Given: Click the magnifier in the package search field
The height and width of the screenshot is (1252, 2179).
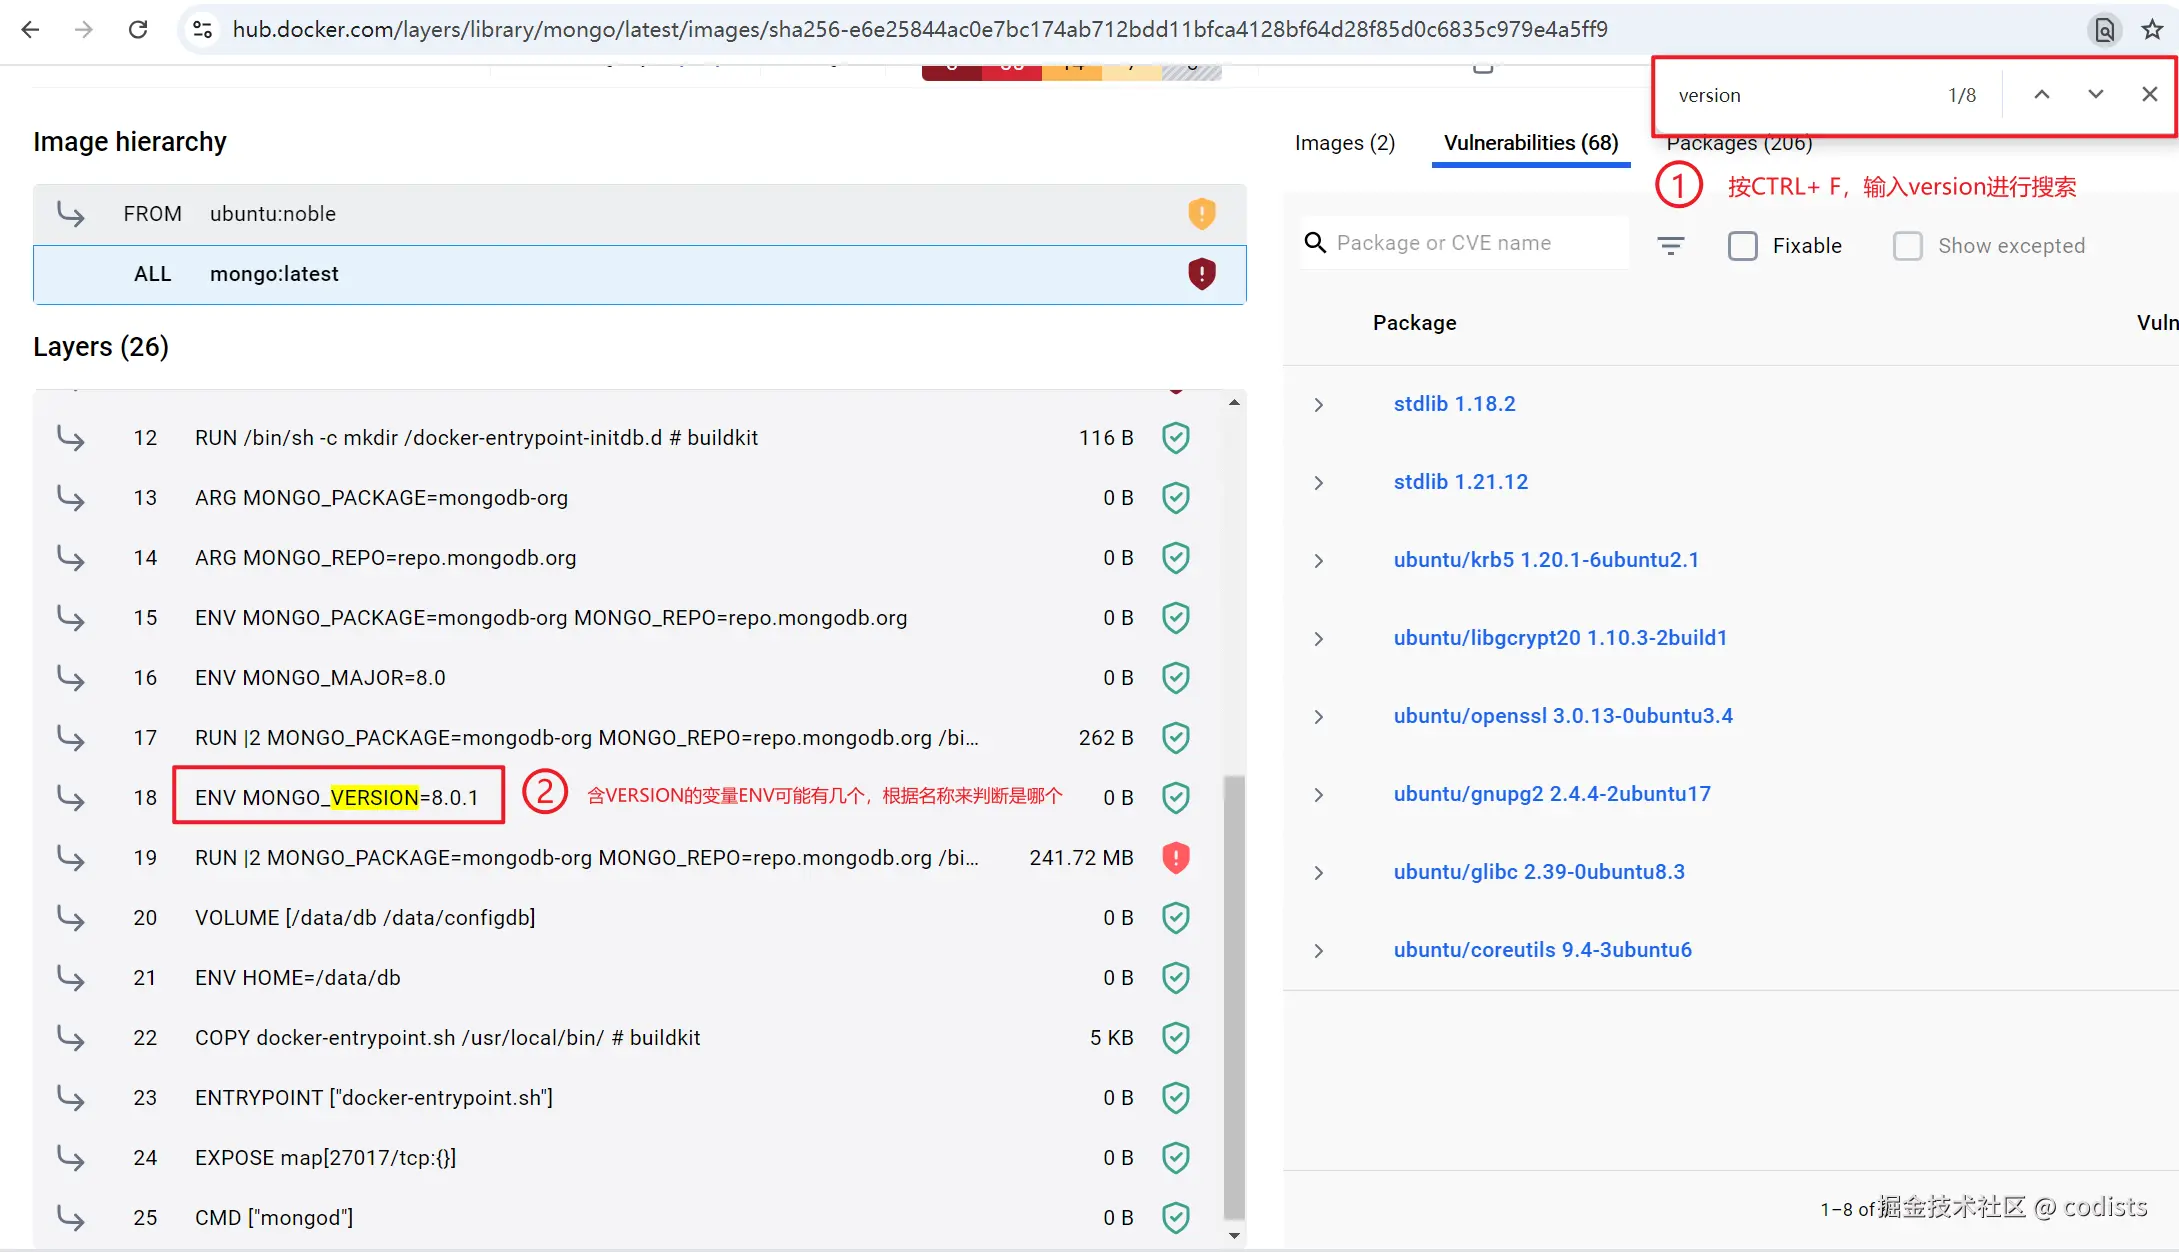Looking at the screenshot, I should pyautogui.click(x=1315, y=242).
